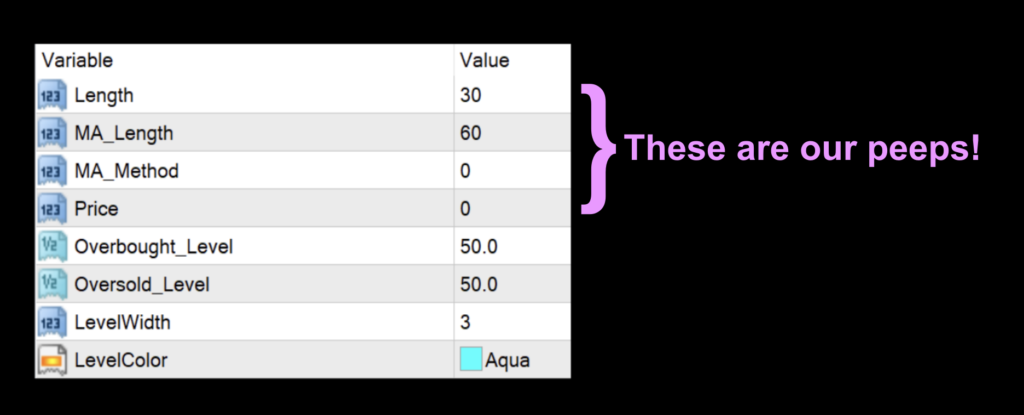Click the integer icon beside MA_Method
Screen dimensions: 1024x415
point(51,171)
